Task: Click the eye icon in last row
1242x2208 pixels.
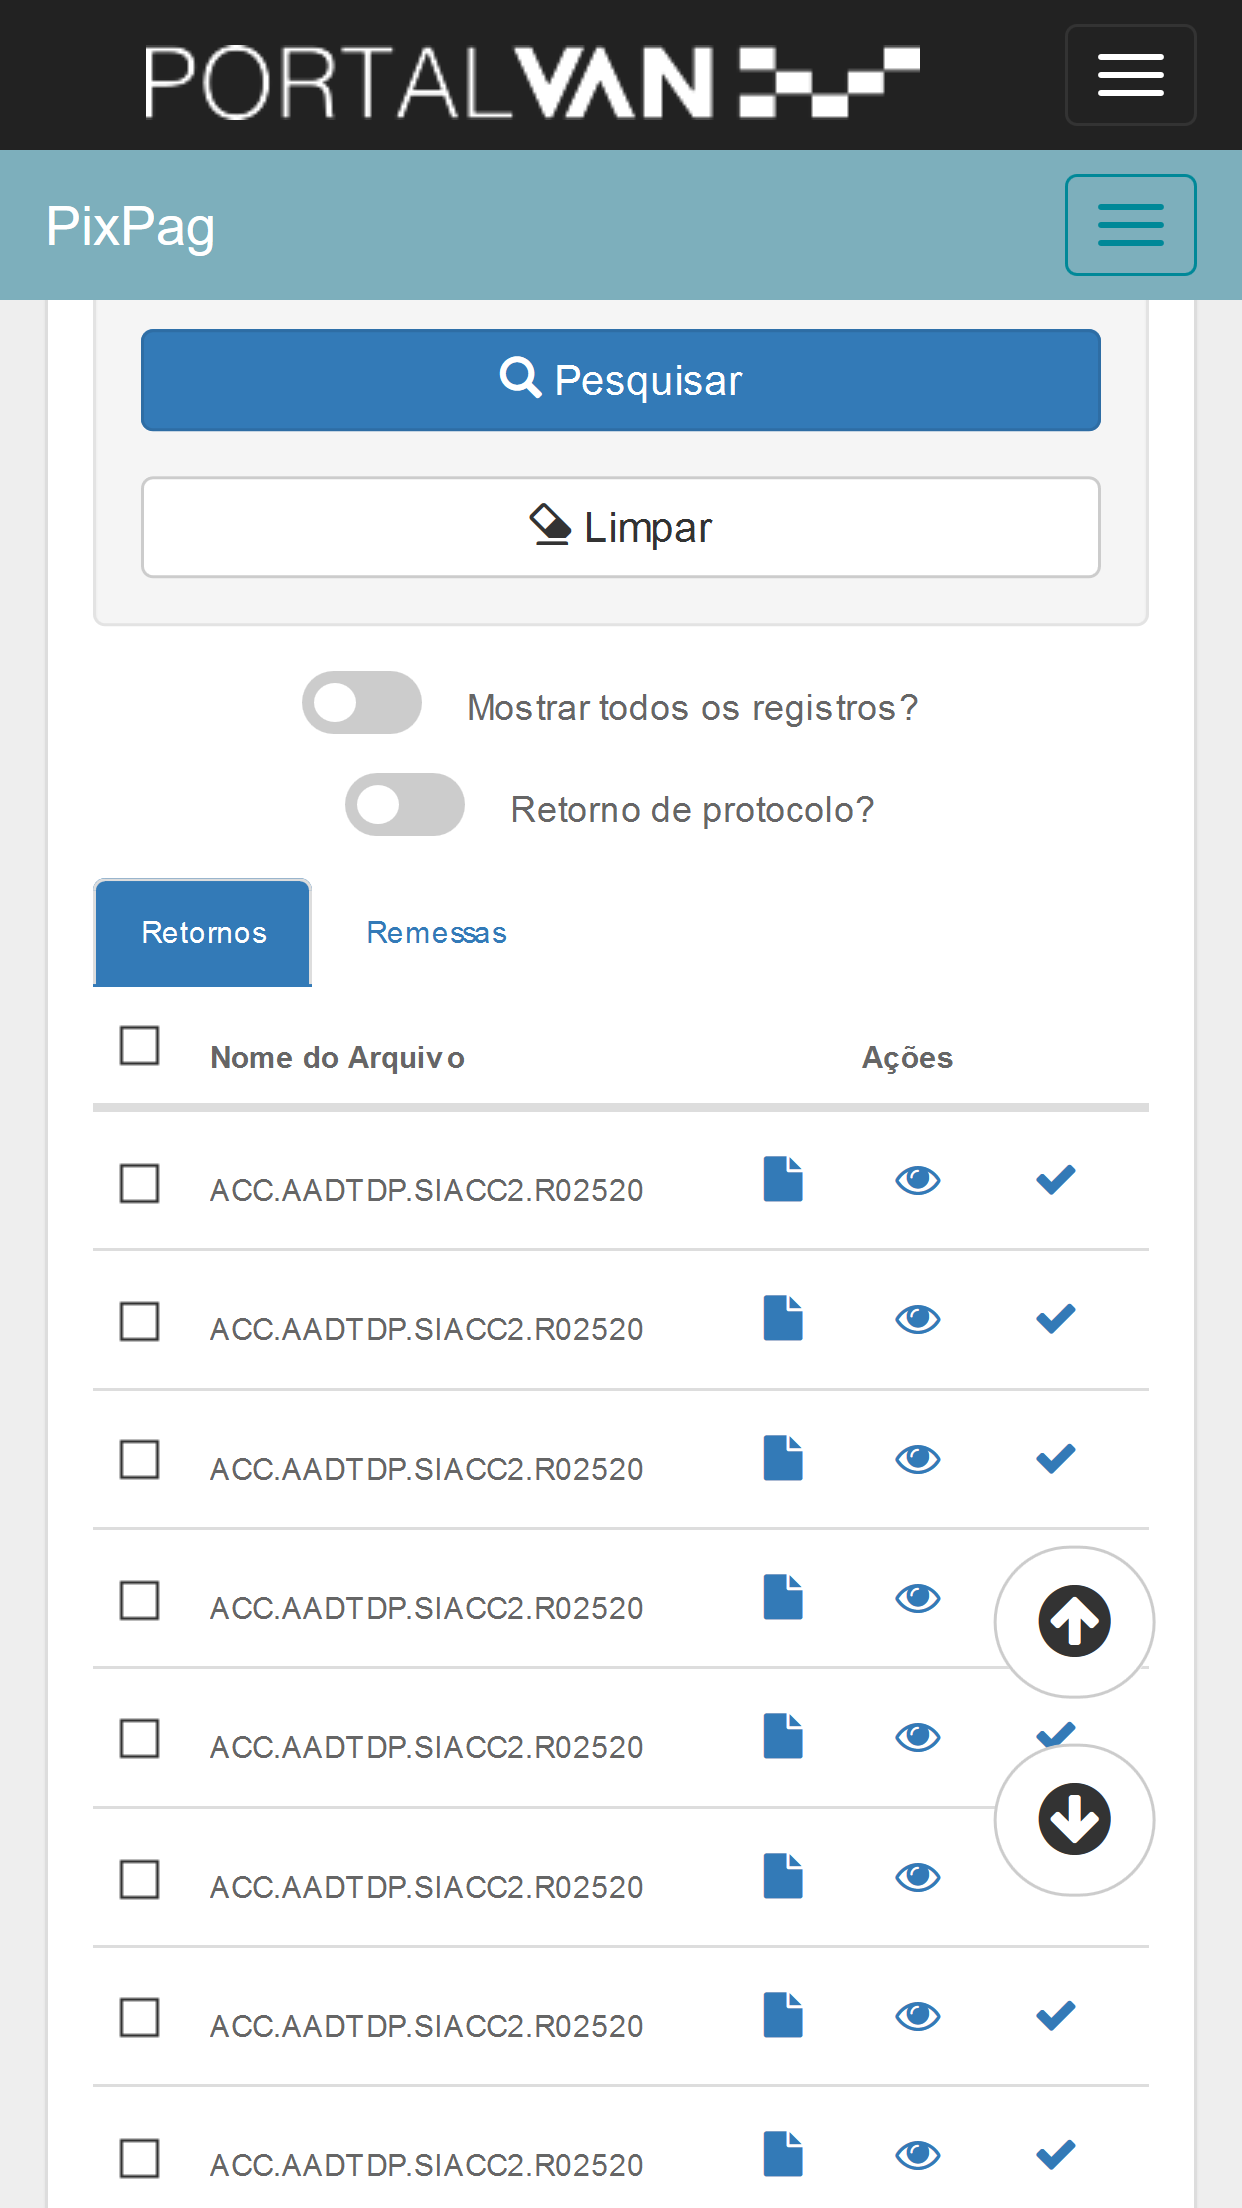Action: click(917, 2154)
